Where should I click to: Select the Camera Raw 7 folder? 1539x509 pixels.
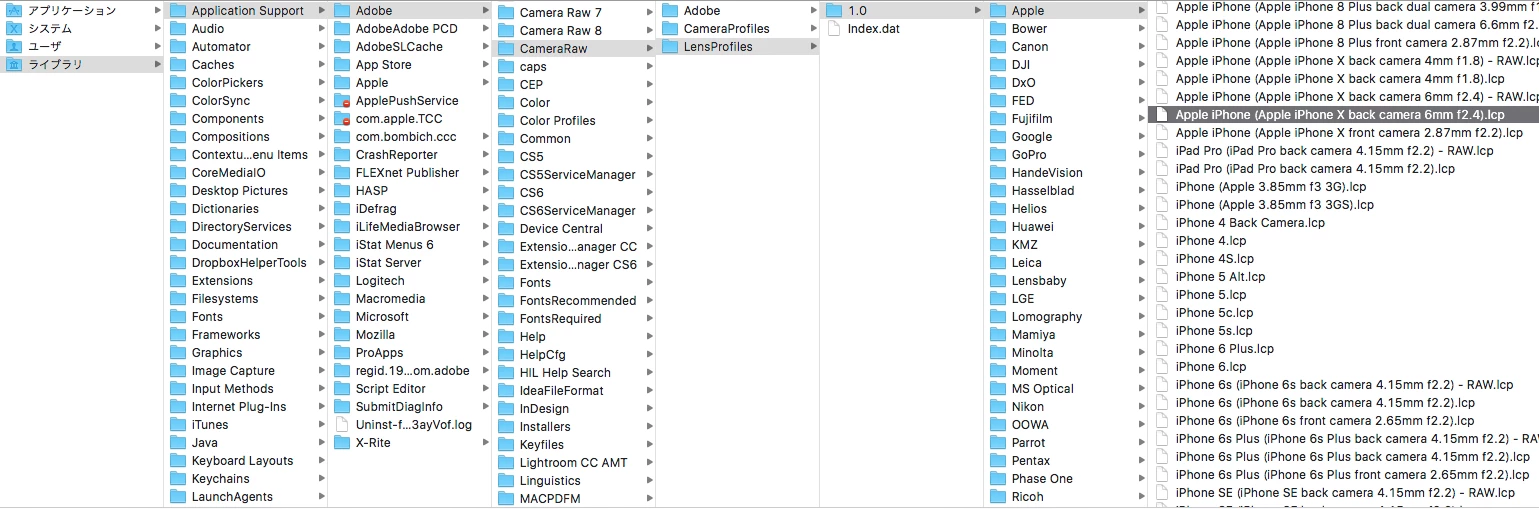(574, 12)
